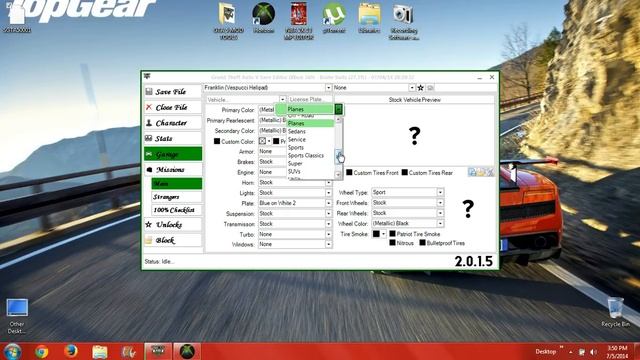Click the Windows Start orb
The image size is (640, 360).
pyautogui.click(x=12, y=351)
